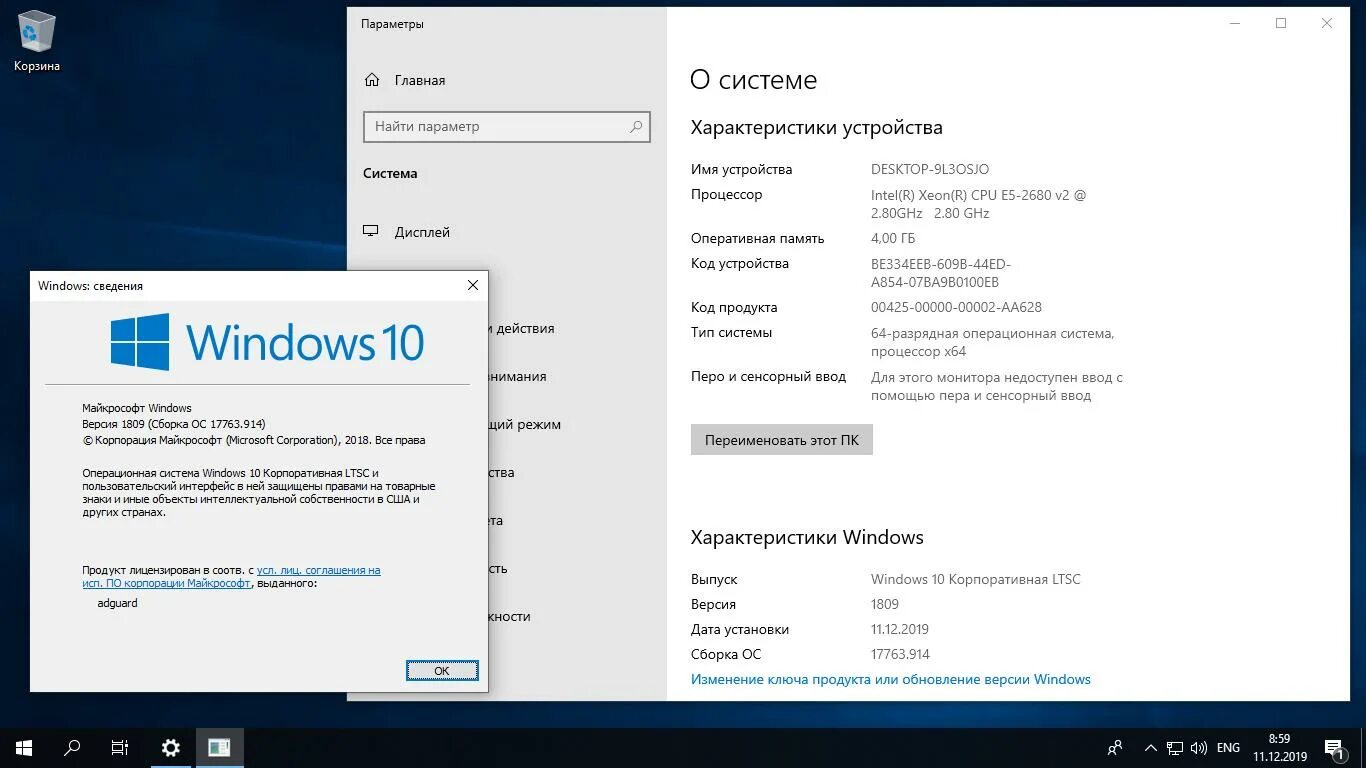Select device name DESKTOP-9L3OSJO text
Image resolution: width=1366 pixels, height=768 pixels.
[x=930, y=169]
